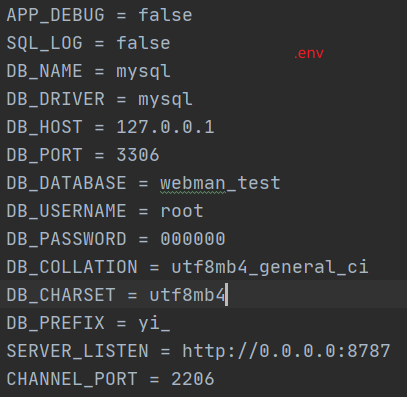Image resolution: width=407 pixels, height=397 pixels.
Task: Click the 3306 port value
Action: (x=138, y=155)
